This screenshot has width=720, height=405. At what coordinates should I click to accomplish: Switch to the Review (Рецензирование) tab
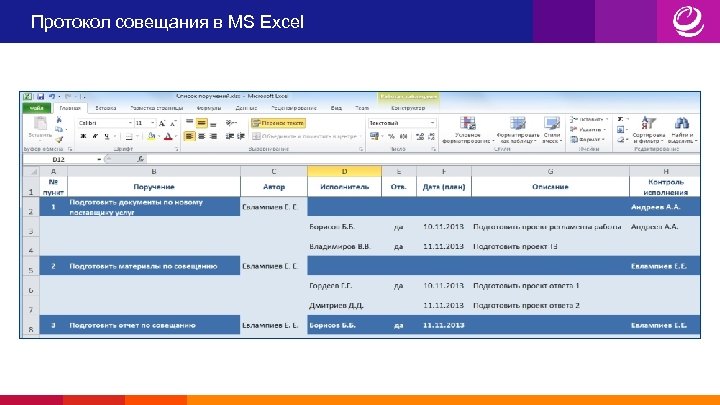pos(293,108)
